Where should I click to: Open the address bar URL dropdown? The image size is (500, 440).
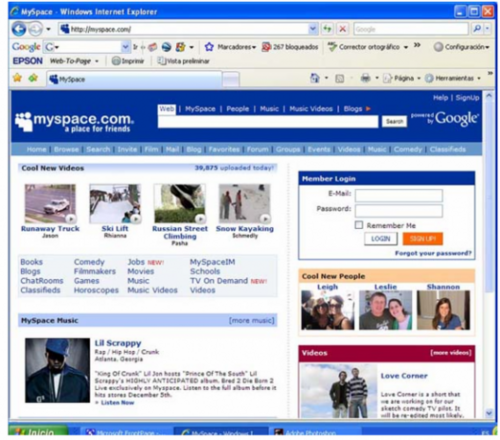coord(313,29)
